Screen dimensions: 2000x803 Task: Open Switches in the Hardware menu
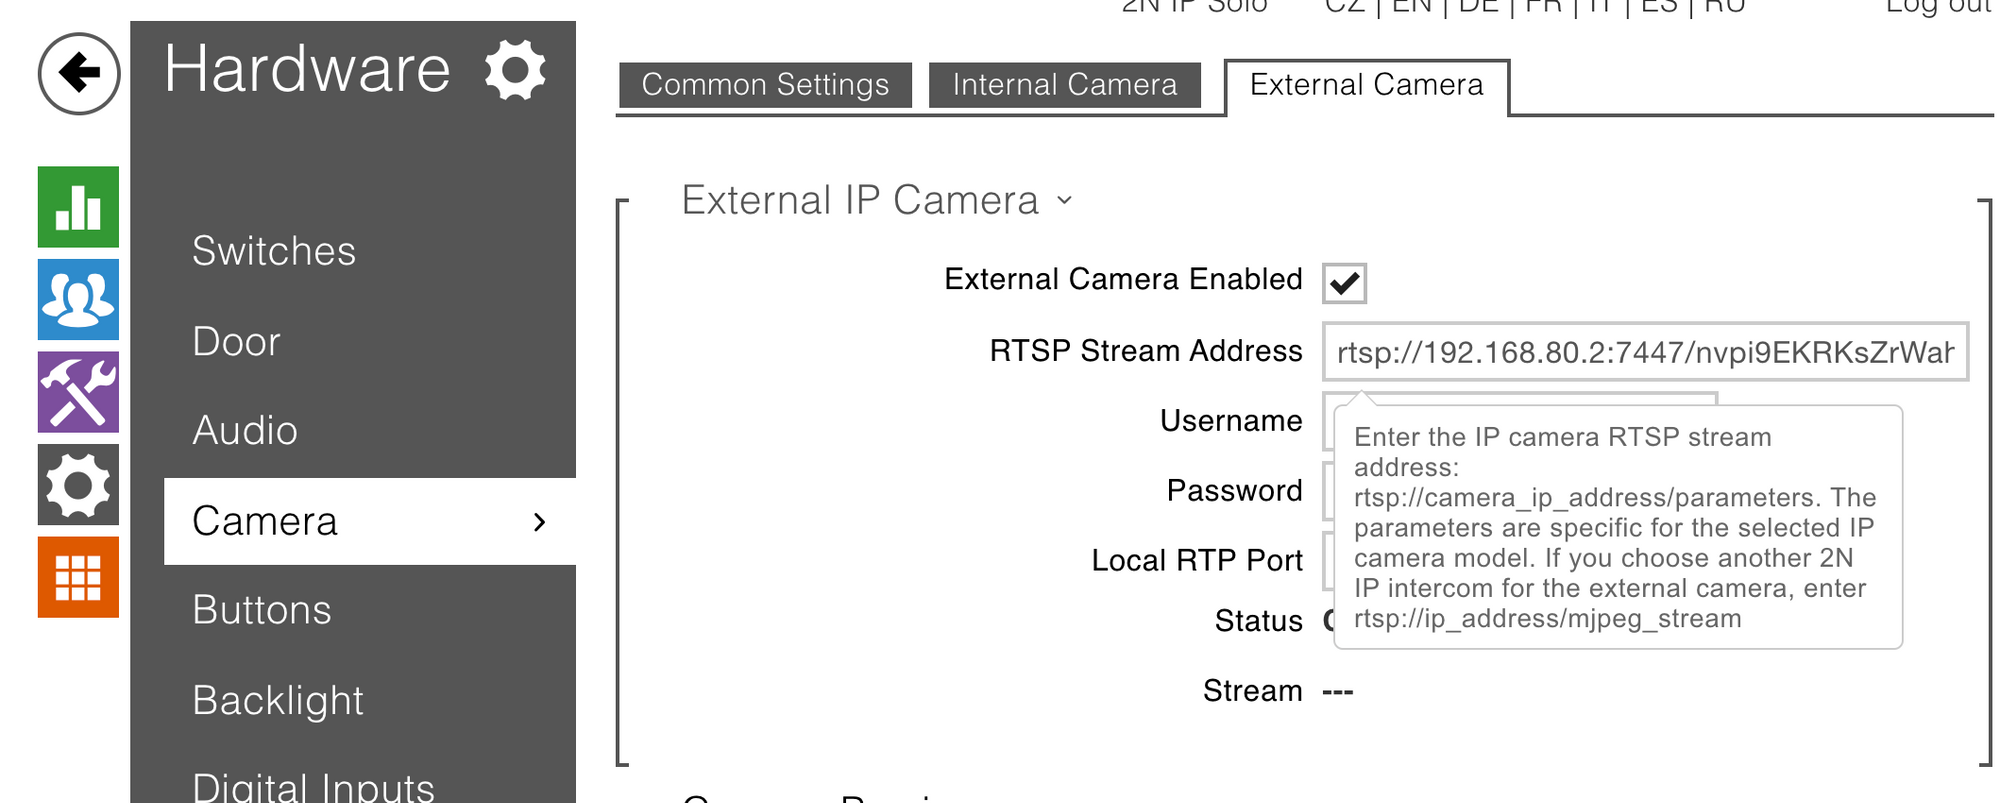[x=274, y=251]
